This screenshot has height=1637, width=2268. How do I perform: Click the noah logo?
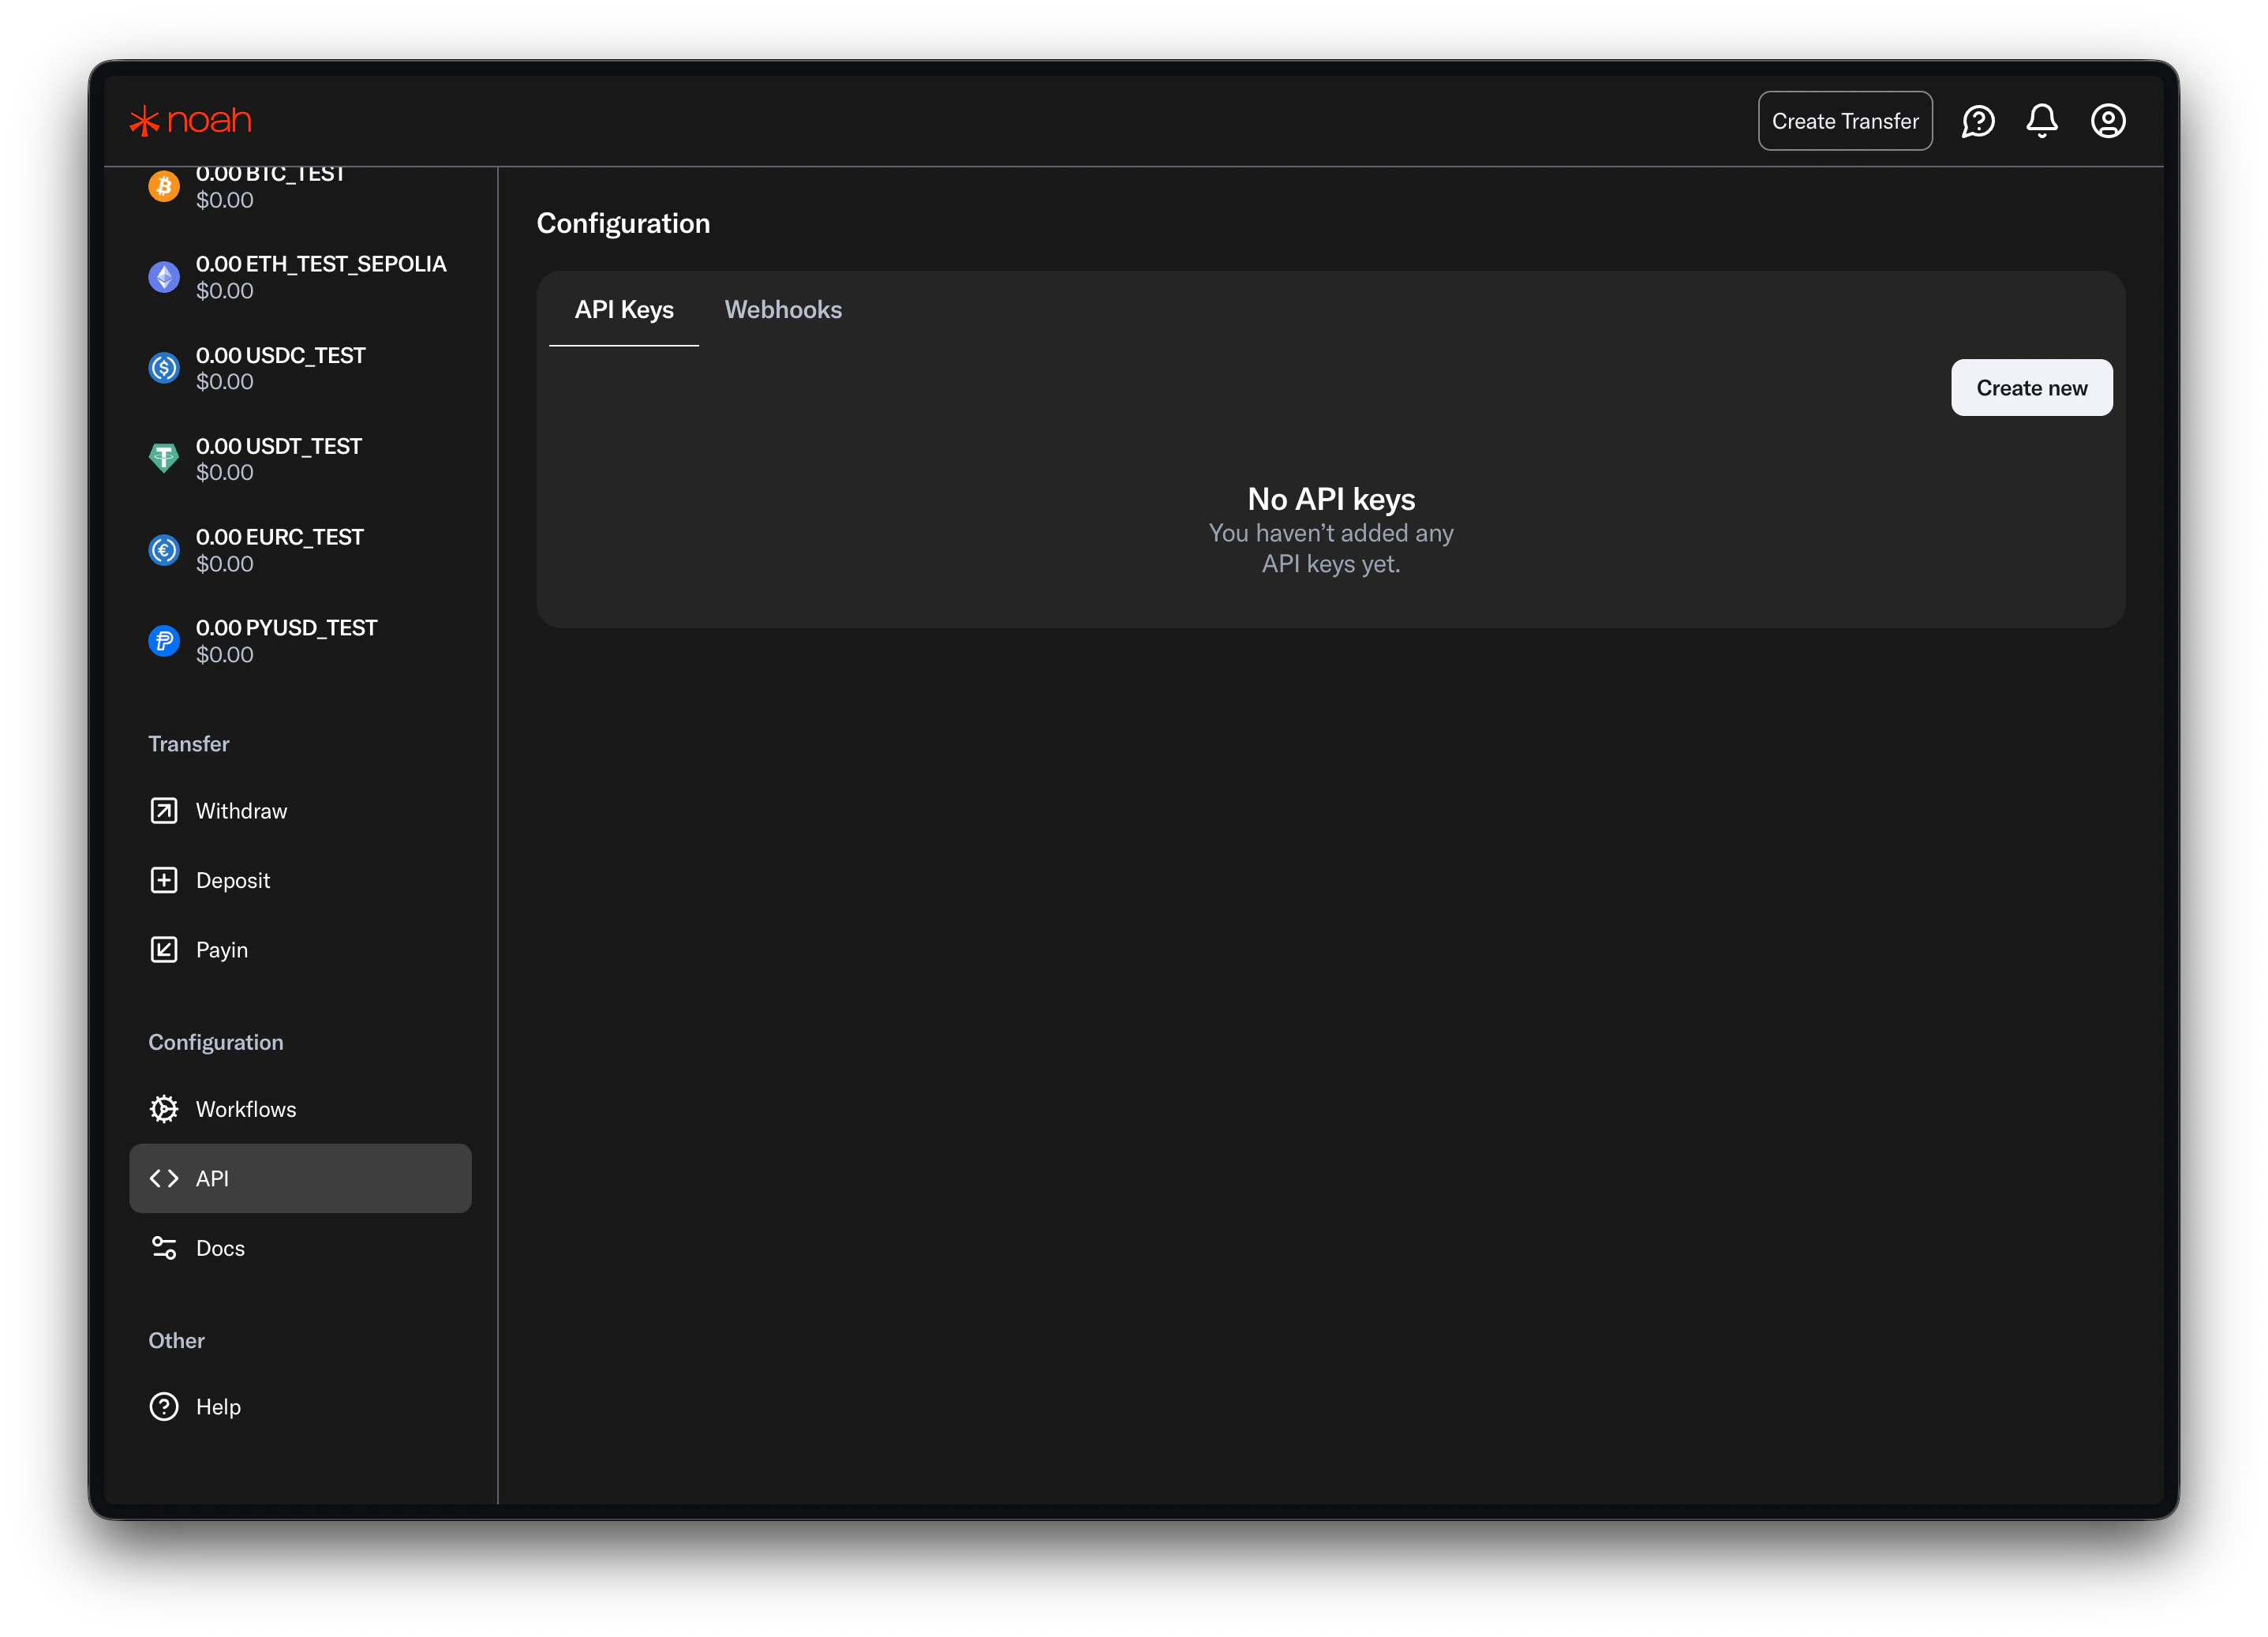189,119
